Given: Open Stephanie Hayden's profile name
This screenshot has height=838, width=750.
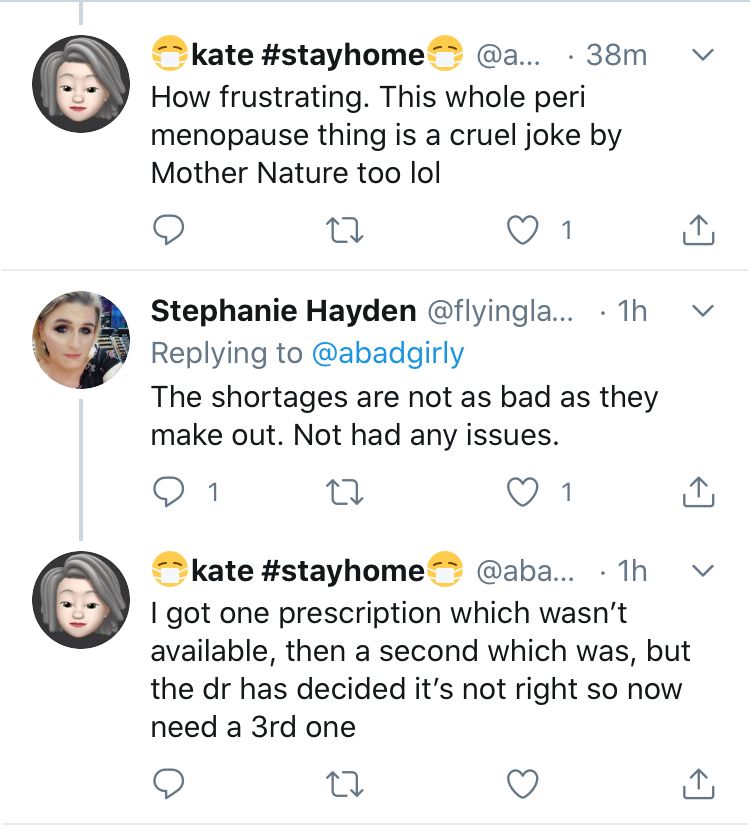Looking at the screenshot, I should (x=283, y=311).
